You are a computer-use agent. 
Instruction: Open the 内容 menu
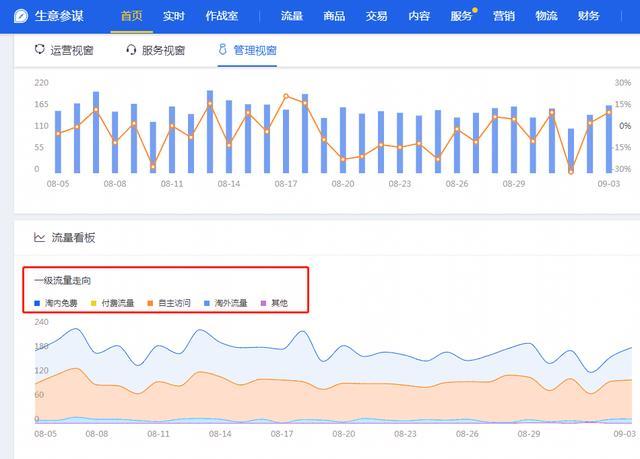tap(419, 16)
